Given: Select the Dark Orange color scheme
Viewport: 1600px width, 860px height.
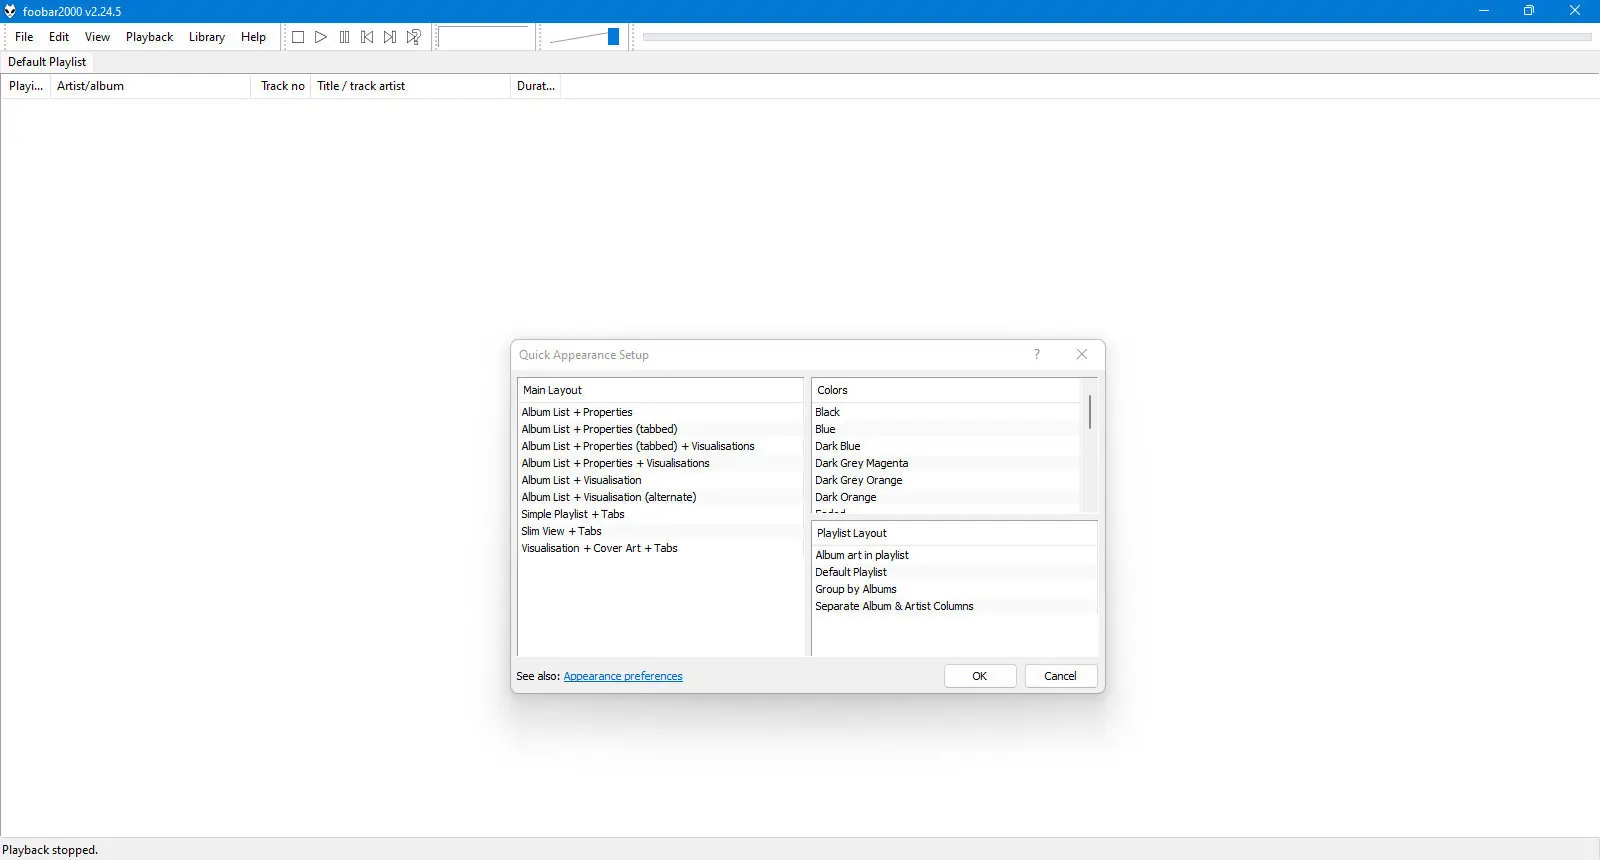Looking at the screenshot, I should [x=947, y=497].
